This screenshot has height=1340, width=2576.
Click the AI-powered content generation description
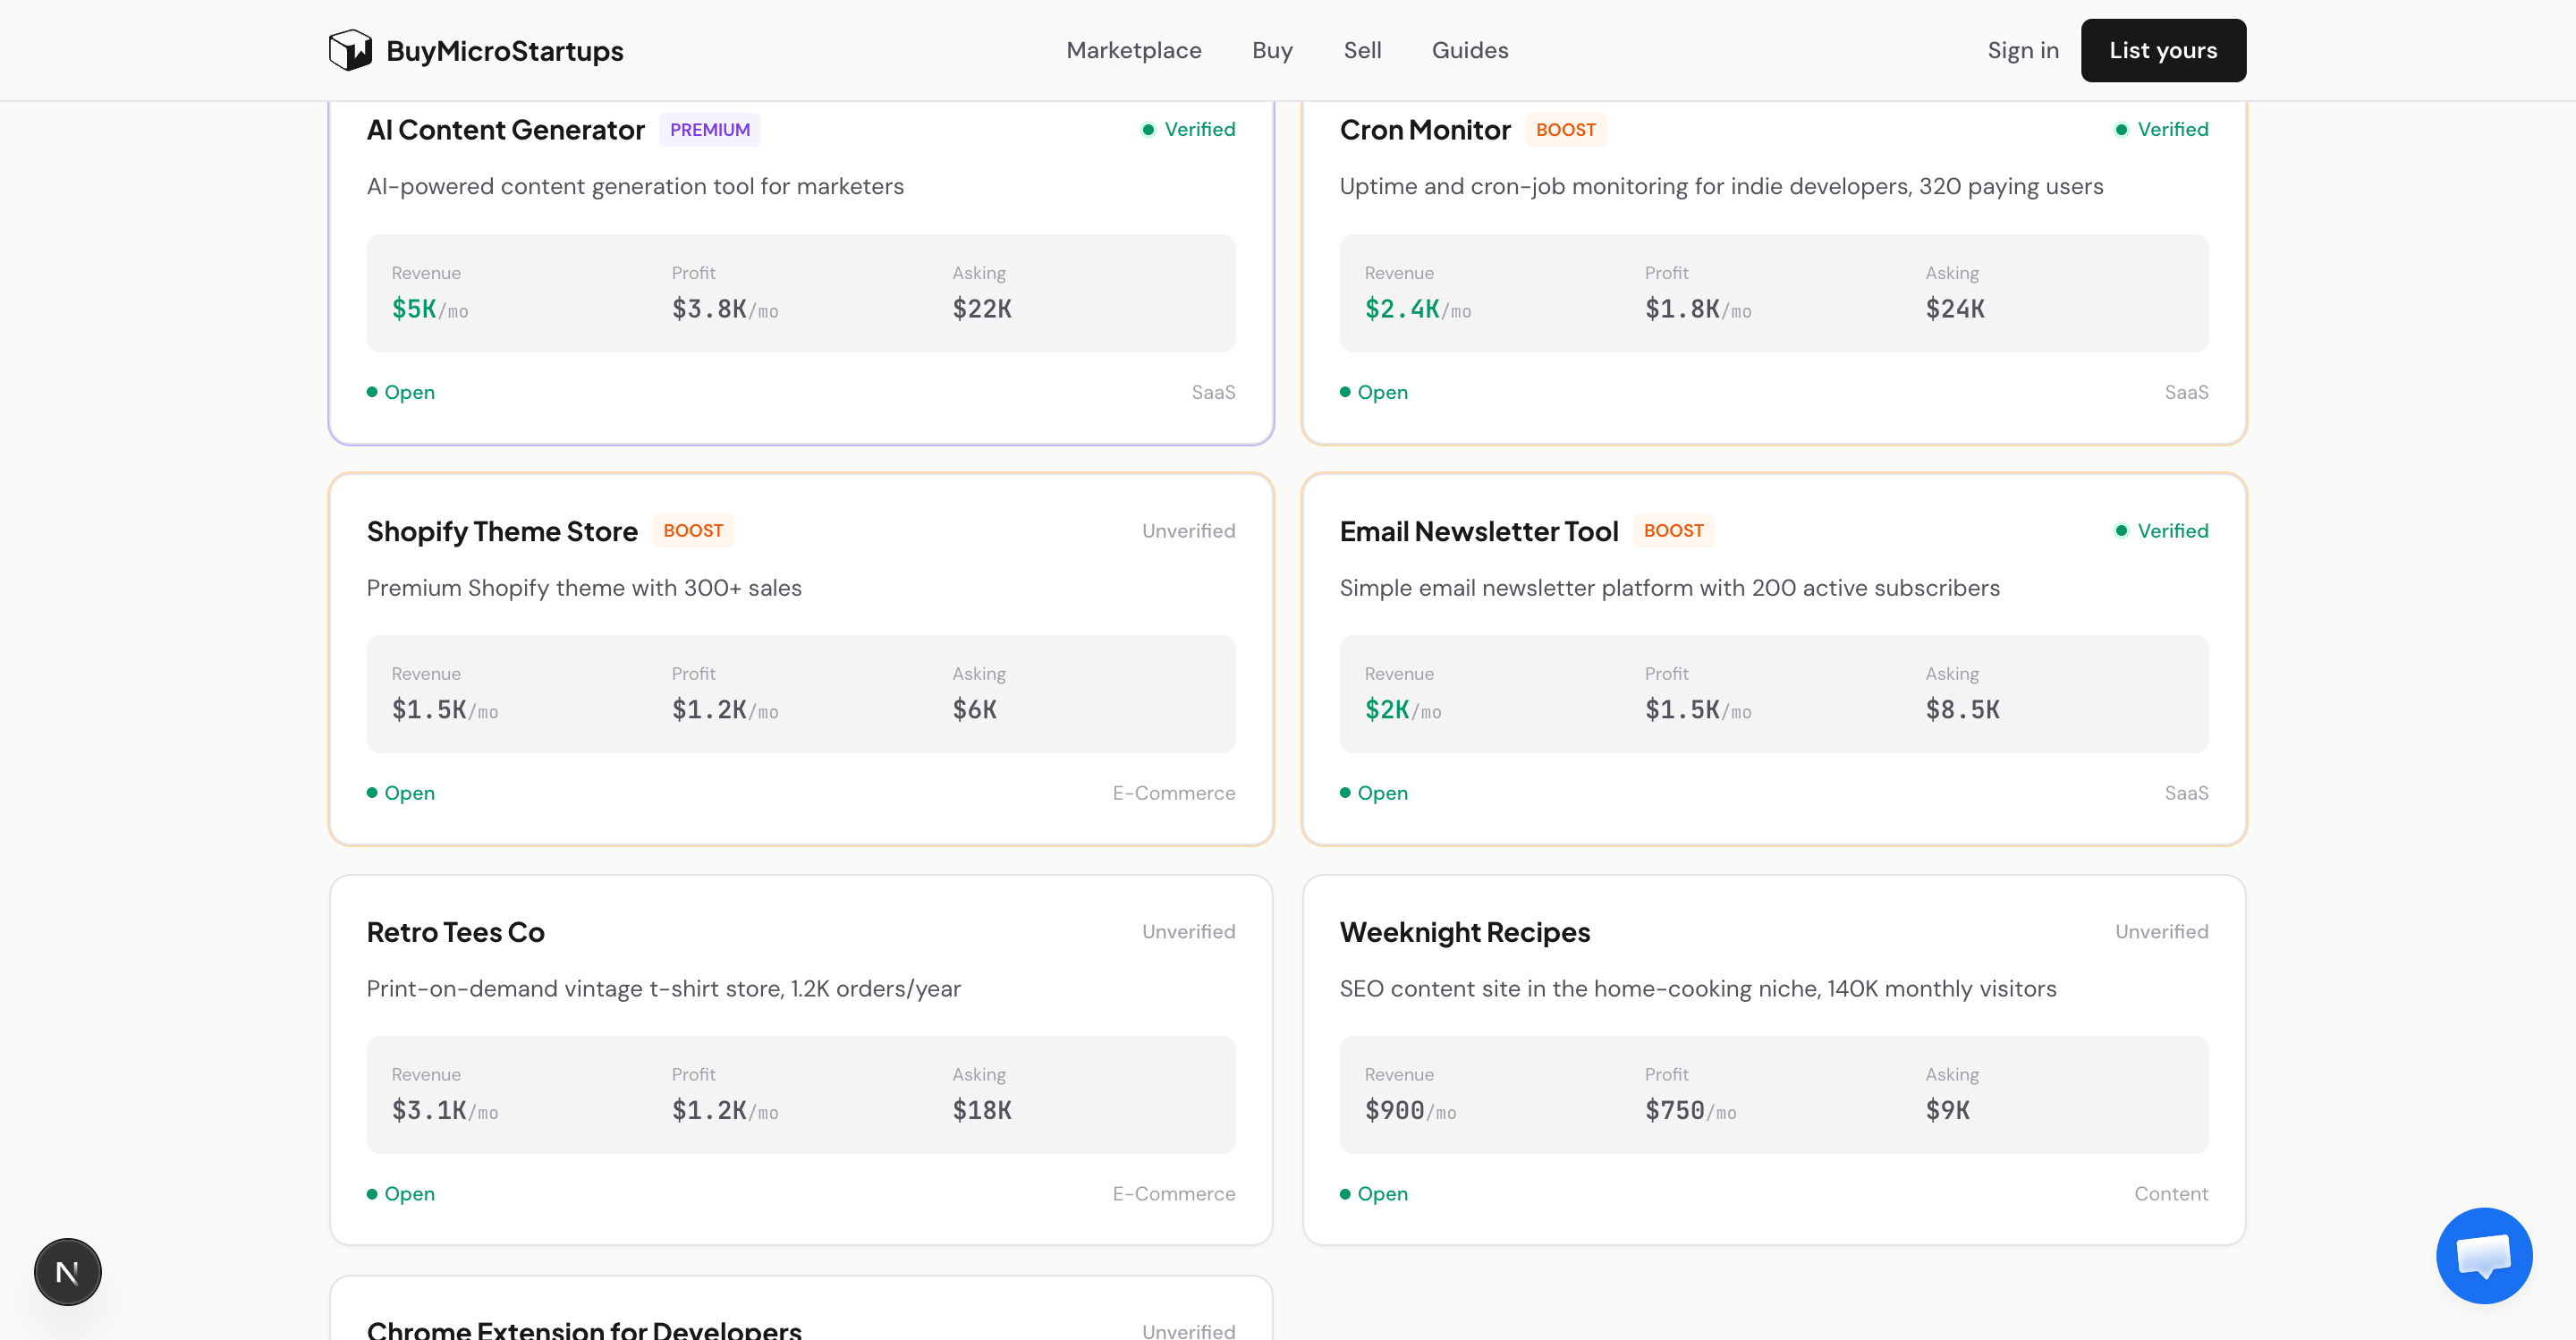635,187
